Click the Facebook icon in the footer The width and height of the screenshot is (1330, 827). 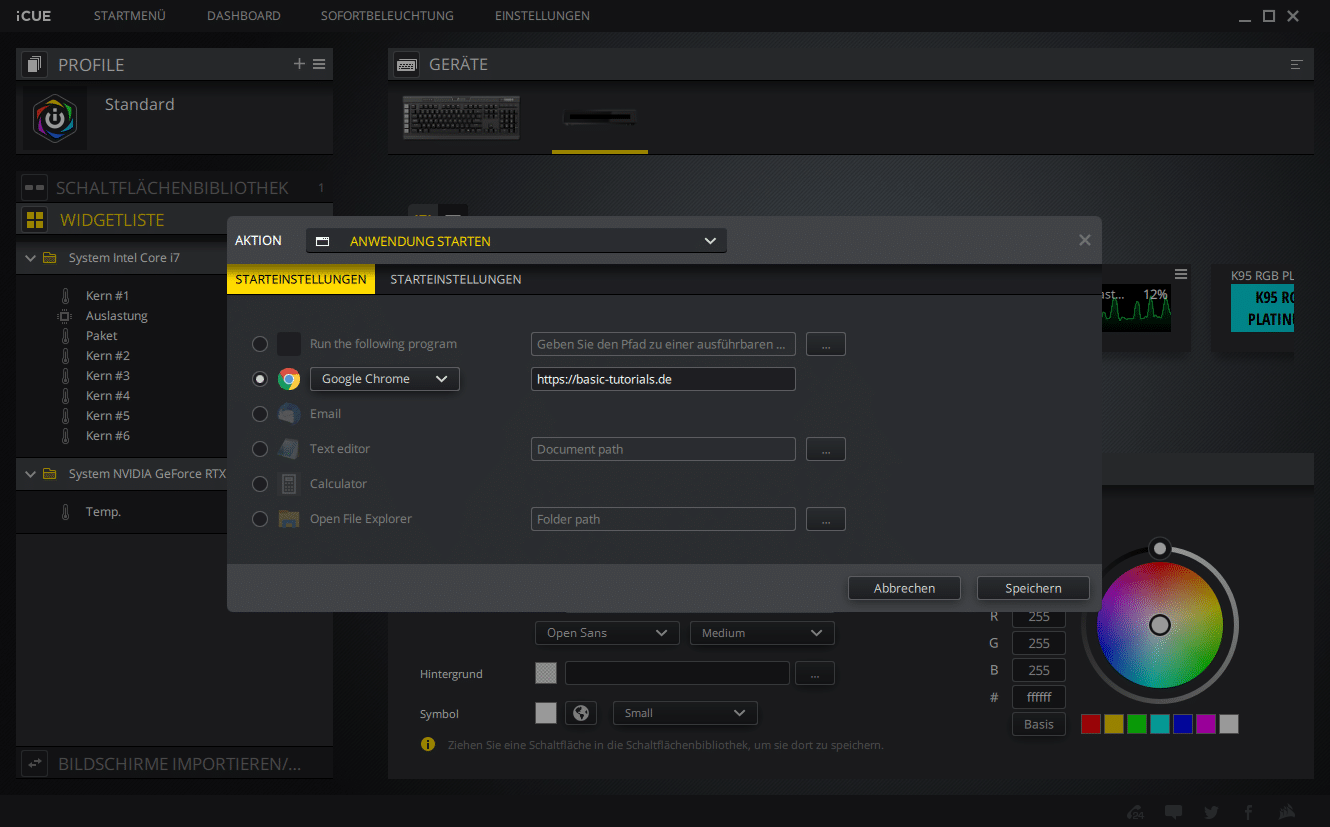click(x=1248, y=812)
